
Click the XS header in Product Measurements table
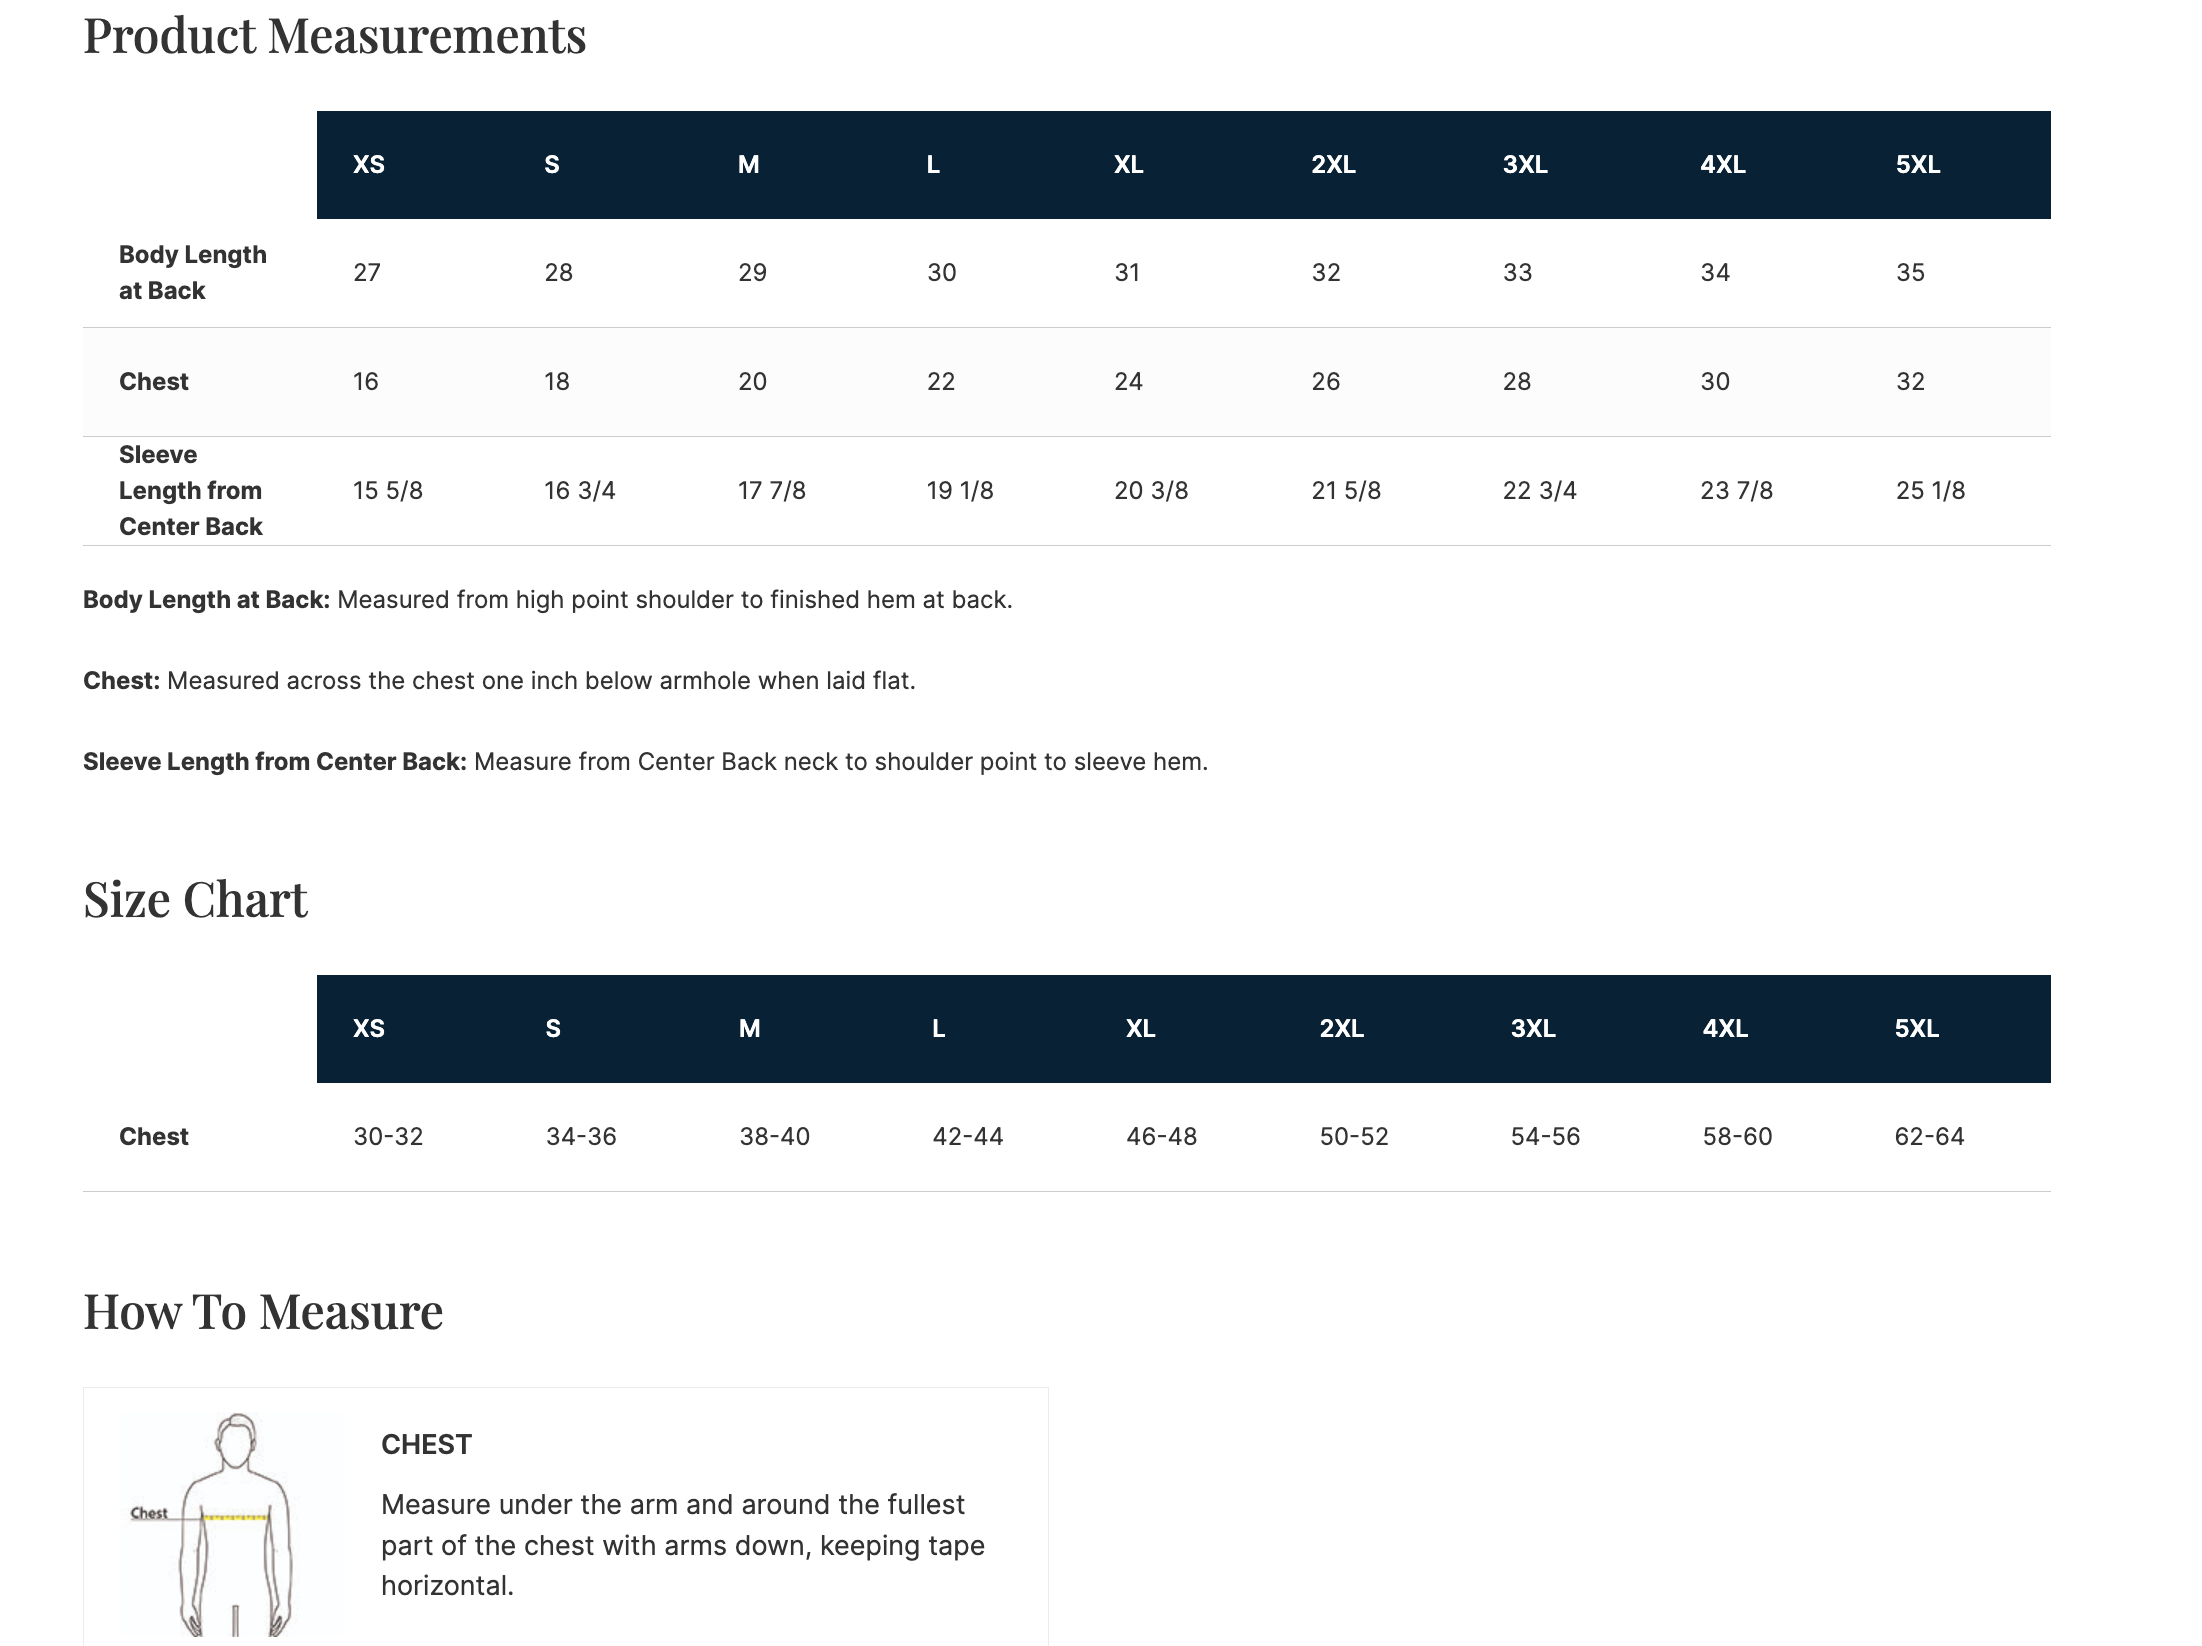368,165
